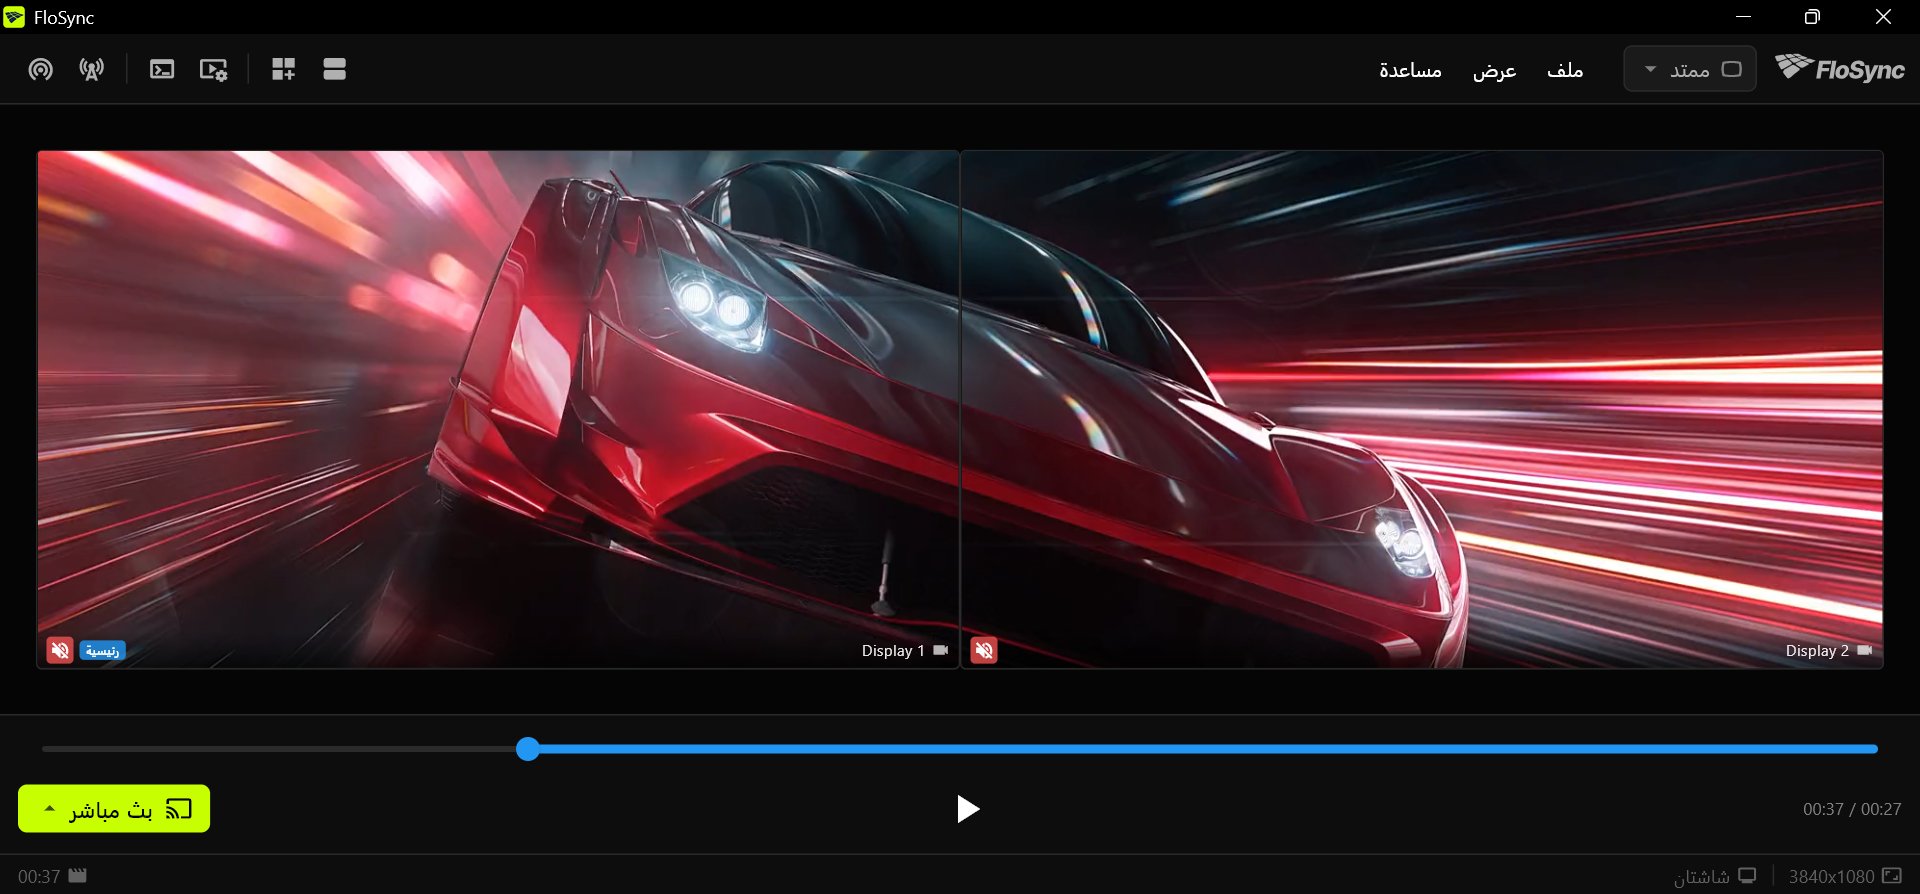Click the camera icon beside Display 1
This screenshot has width=1920, height=894.
click(941, 650)
